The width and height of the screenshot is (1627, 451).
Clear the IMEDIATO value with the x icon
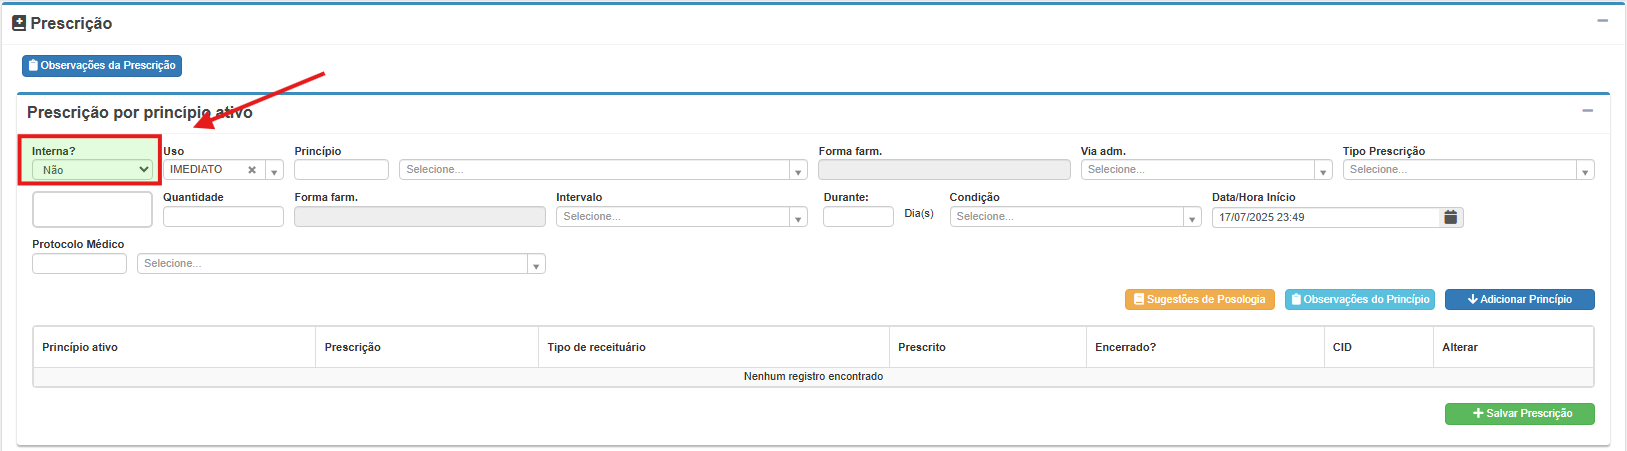click(x=252, y=170)
